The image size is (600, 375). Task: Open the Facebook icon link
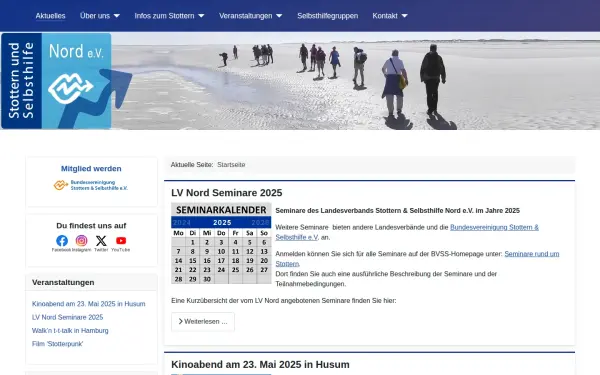coord(62,241)
